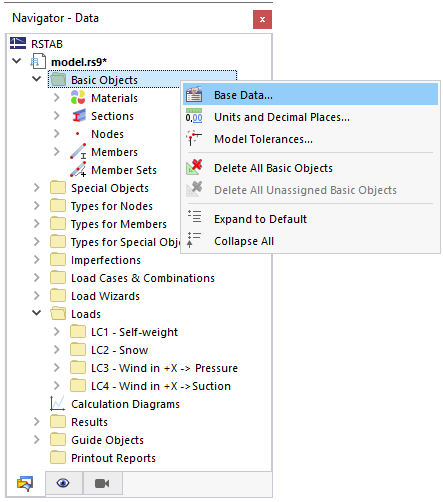Select the Load Wizards label

pos(105,296)
